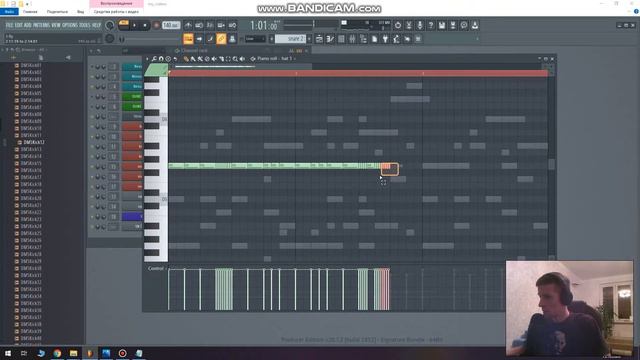The height and width of the screenshot is (360, 640).
Task: Select the 'Главная' tab in Explorer ribbon
Action: 30,12
